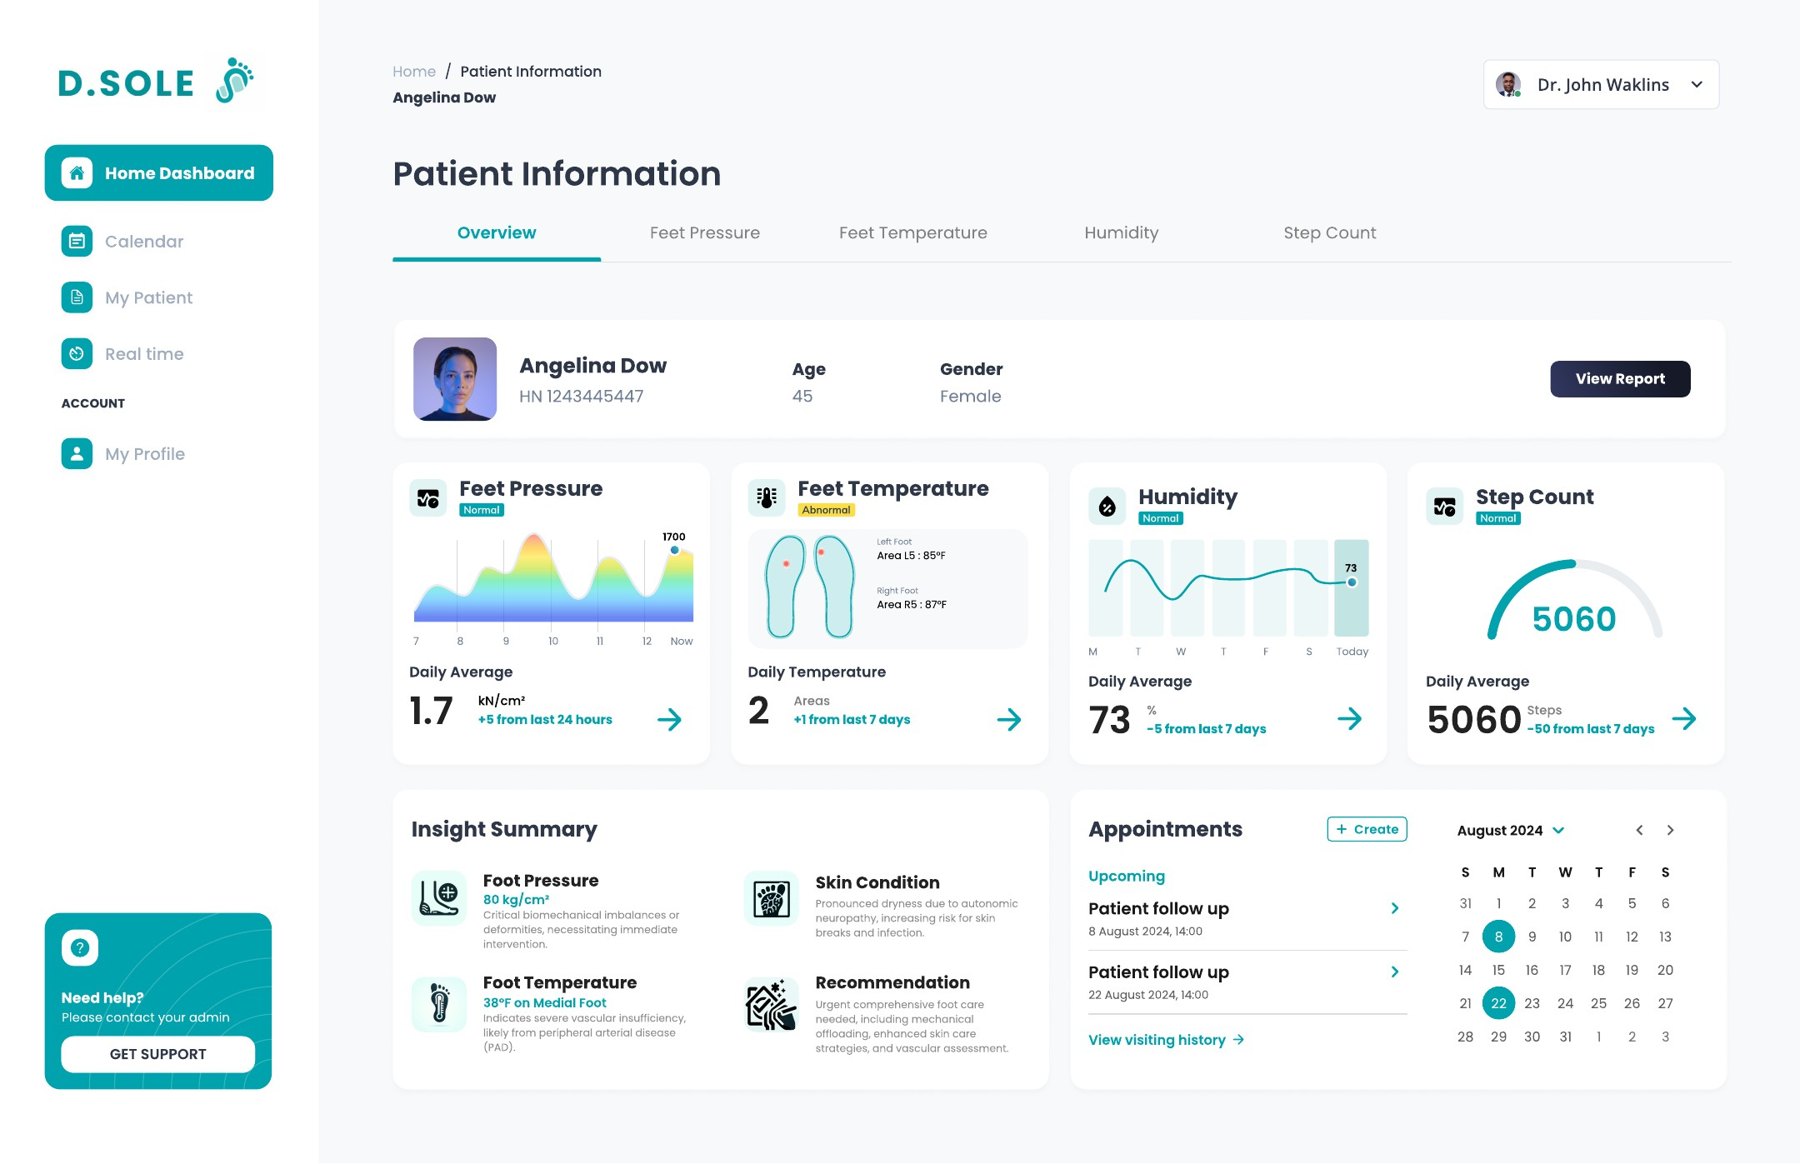Viewport: 1800px width, 1164px height.
Task: Click the help question mark icon
Action: pyautogui.click(x=80, y=947)
